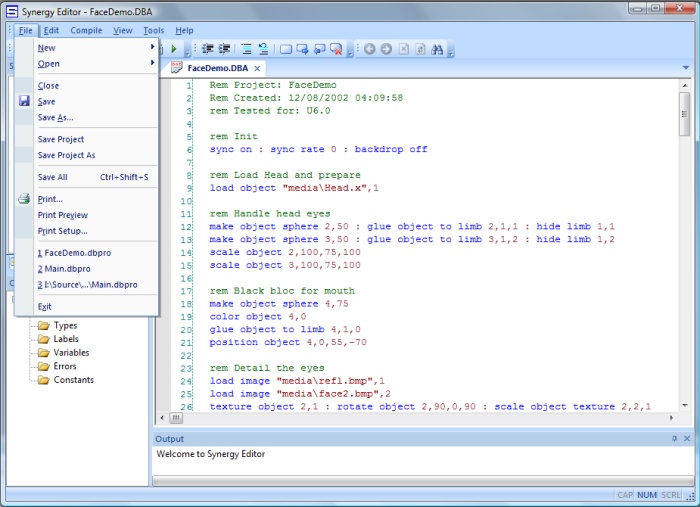The height and width of the screenshot is (507, 700).
Task: Click the vertical scrollbar thumb in editor
Action: click(684, 114)
